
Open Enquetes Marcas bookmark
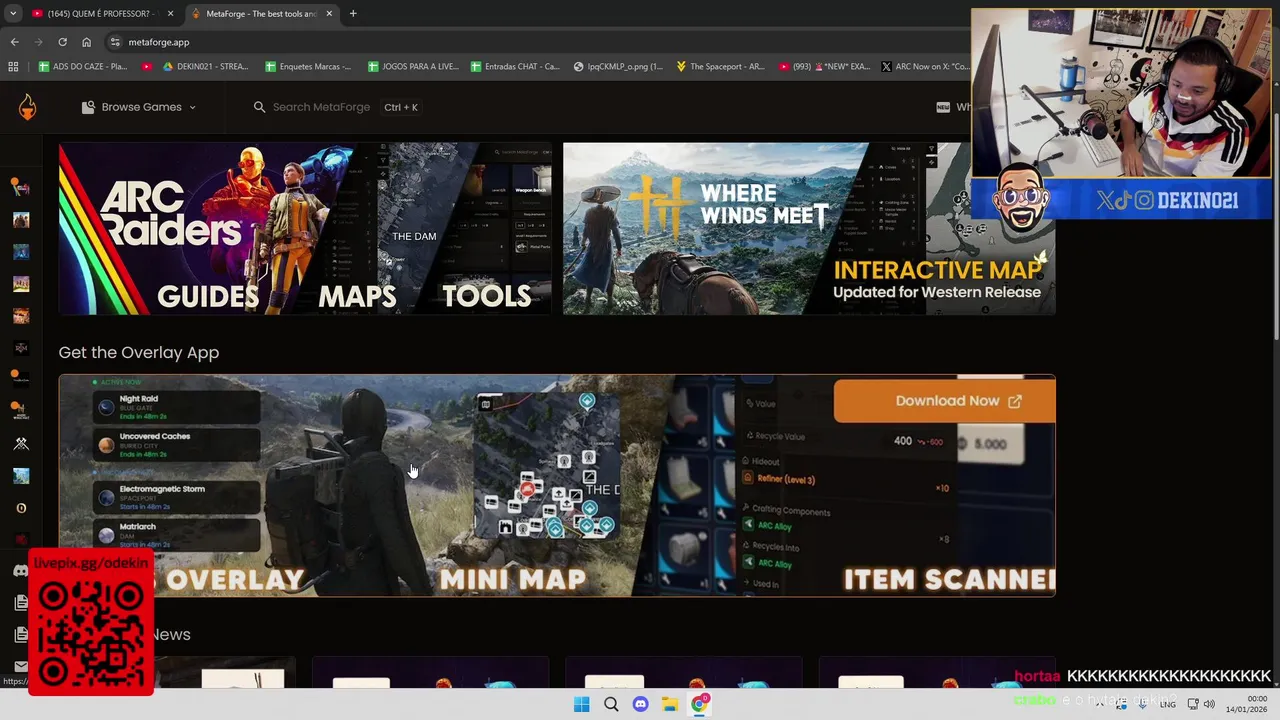pyautogui.click(x=308, y=67)
